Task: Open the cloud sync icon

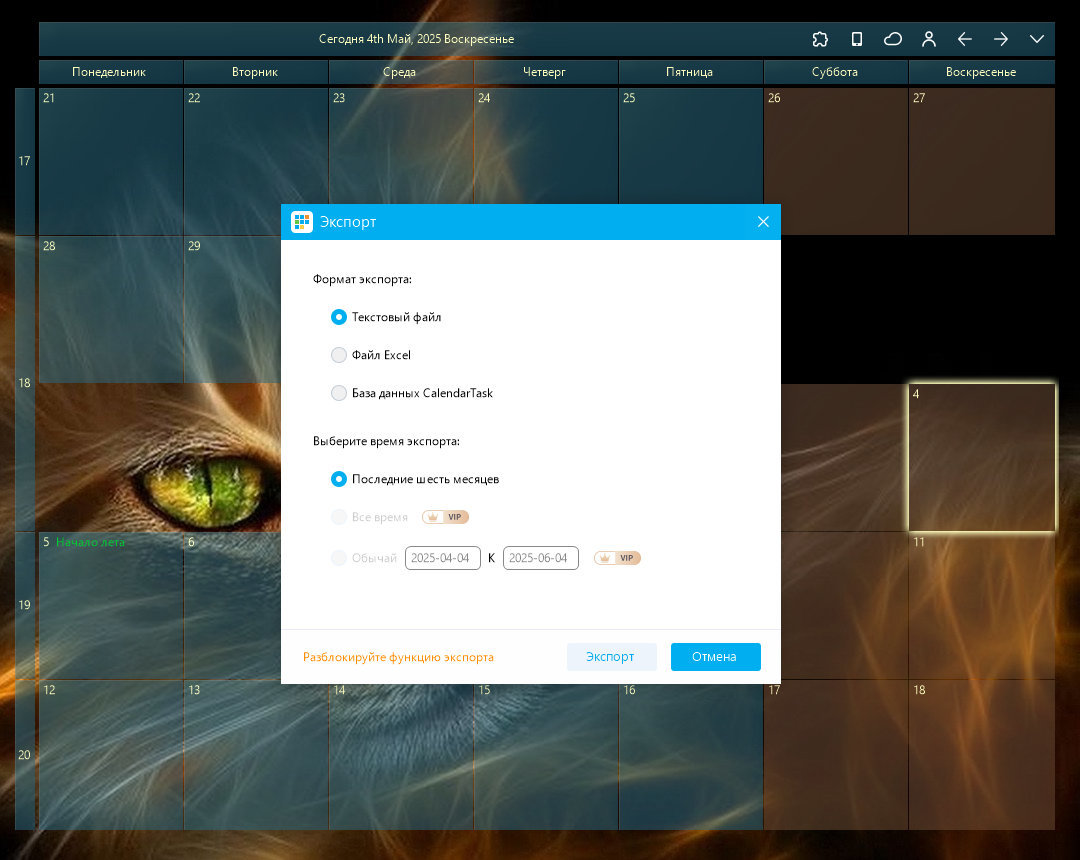Action: click(x=893, y=39)
